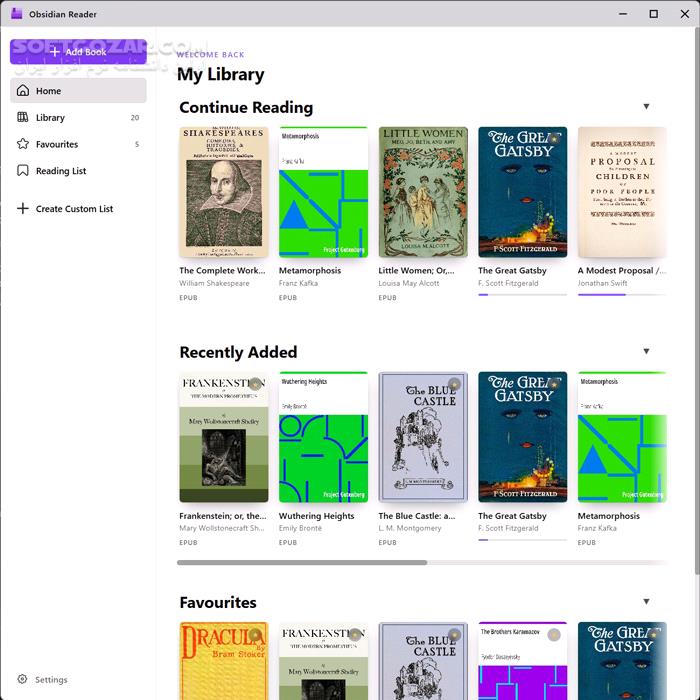Toggle favourite star on Favourites Gatsby cover
This screenshot has width=700, height=700.
coord(654,634)
